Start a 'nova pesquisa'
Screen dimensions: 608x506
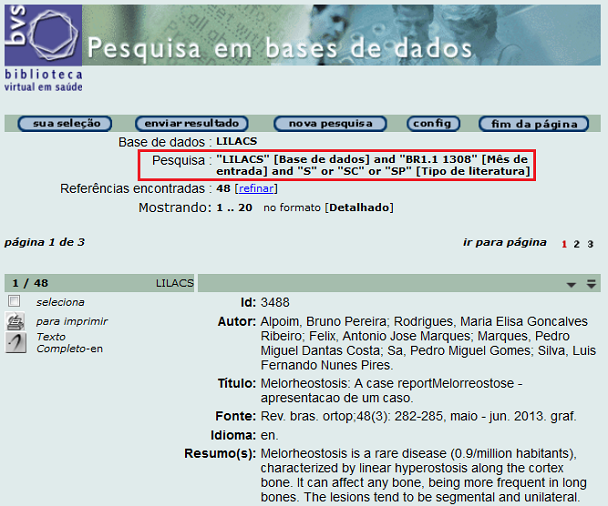(x=330, y=124)
